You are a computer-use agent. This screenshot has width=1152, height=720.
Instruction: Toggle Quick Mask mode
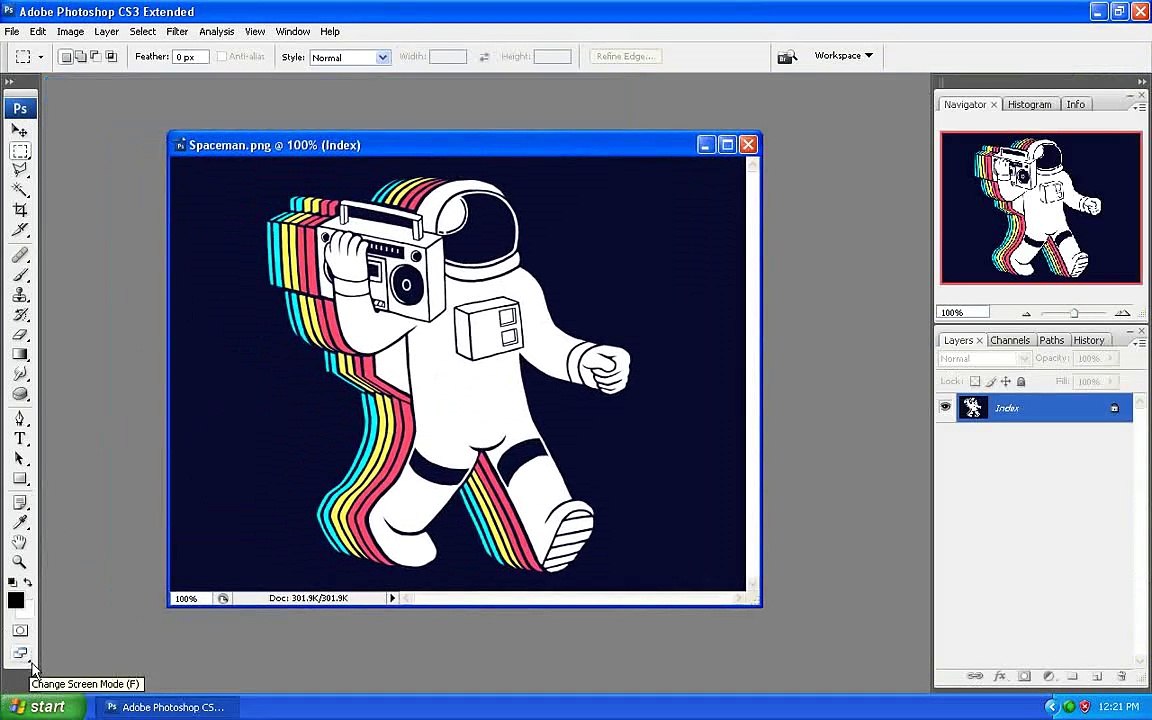coord(20,630)
